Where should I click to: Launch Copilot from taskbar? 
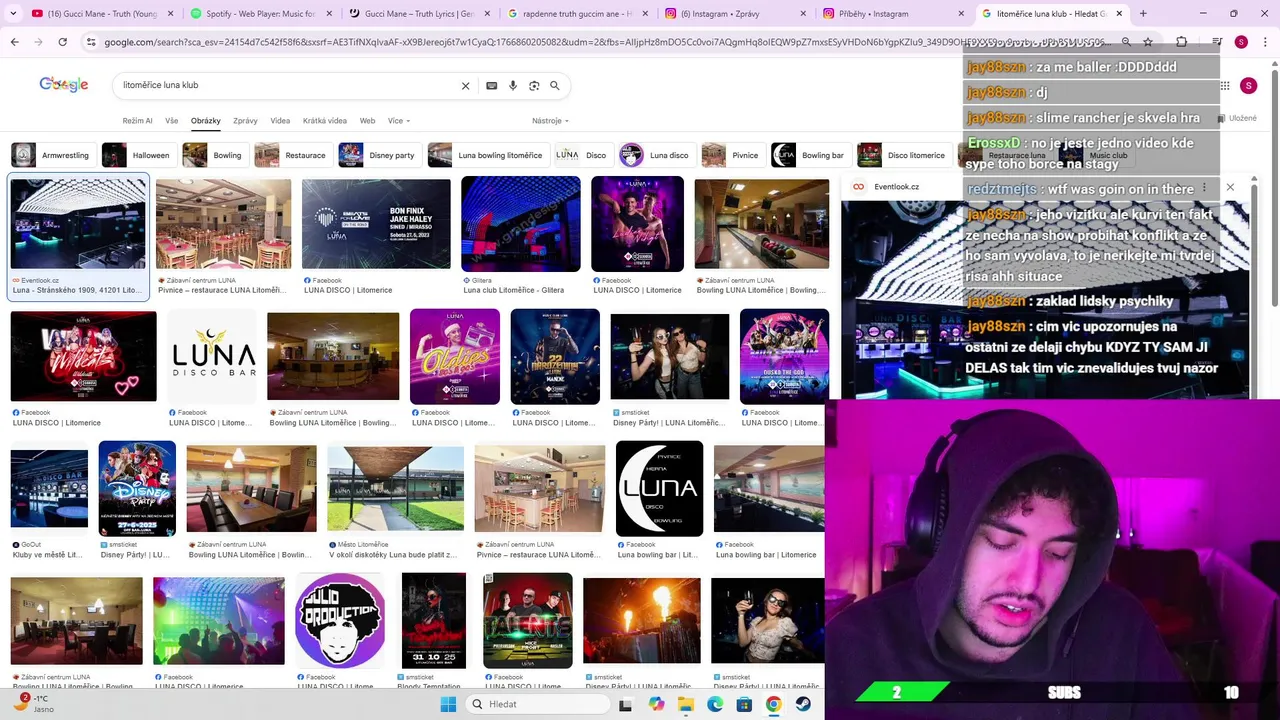(x=656, y=704)
